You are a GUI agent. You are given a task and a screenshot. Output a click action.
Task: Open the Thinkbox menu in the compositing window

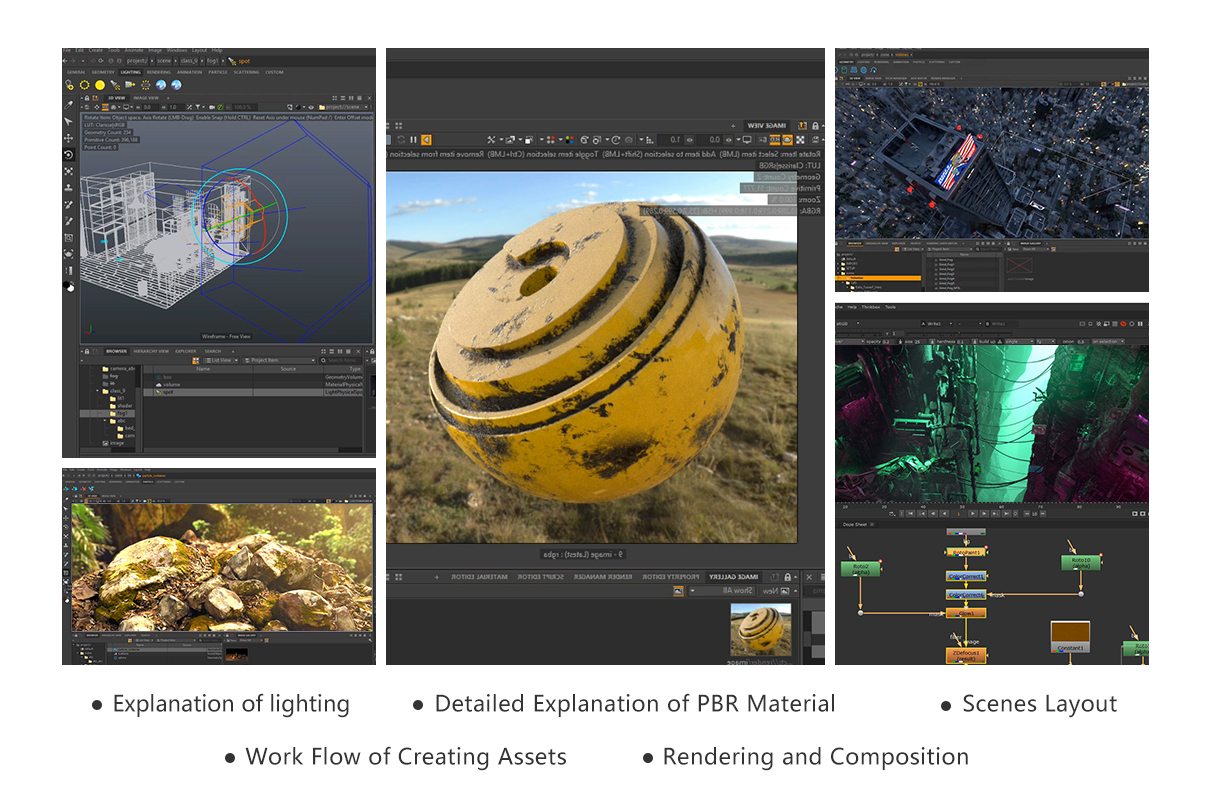[871, 307]
